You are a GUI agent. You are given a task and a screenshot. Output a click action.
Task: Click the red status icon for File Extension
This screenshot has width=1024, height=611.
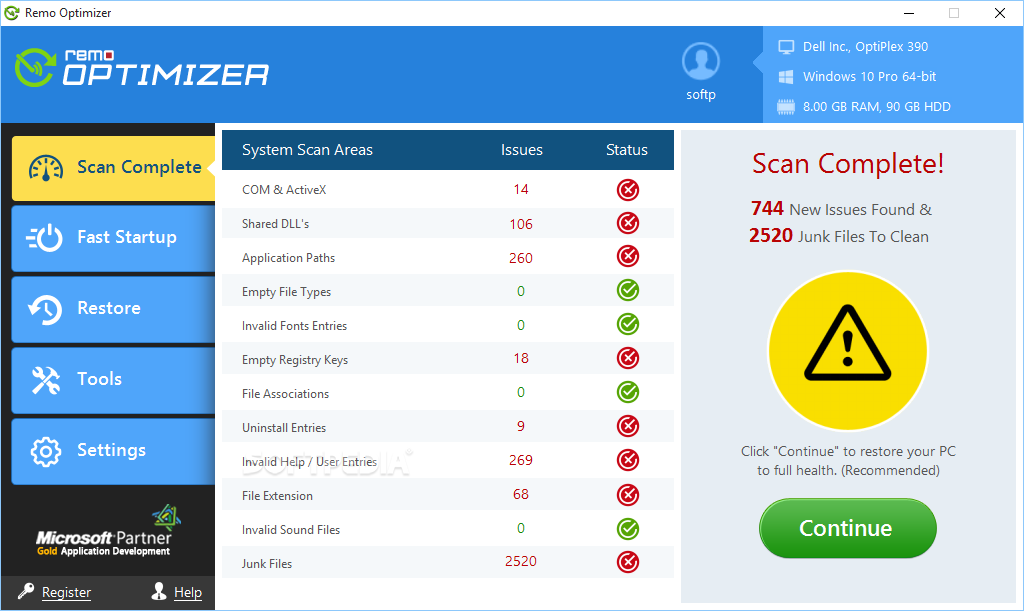point(628,495)
